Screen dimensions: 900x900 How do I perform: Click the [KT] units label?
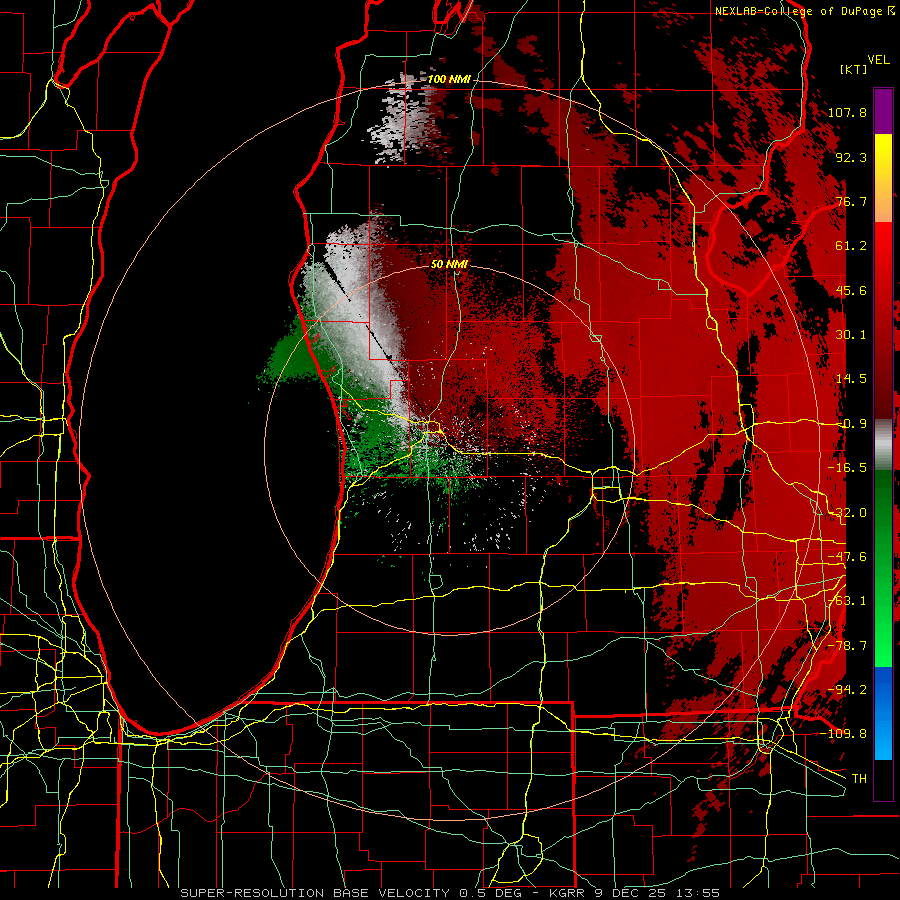click(854, 69)
